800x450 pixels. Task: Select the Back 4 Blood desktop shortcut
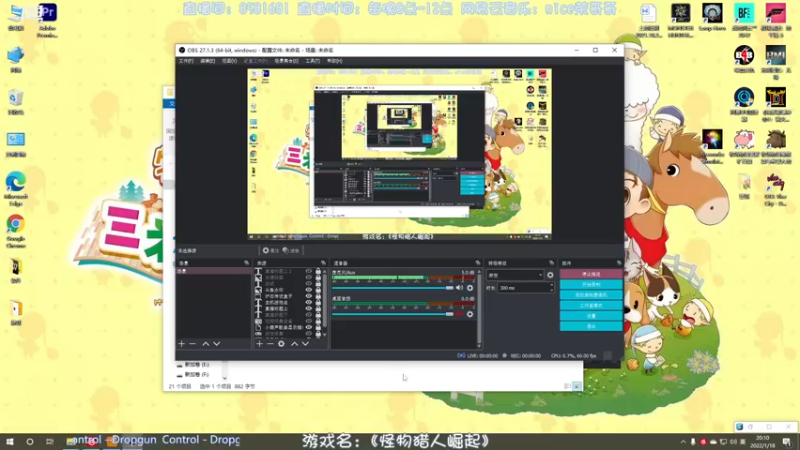click(744, 59)
